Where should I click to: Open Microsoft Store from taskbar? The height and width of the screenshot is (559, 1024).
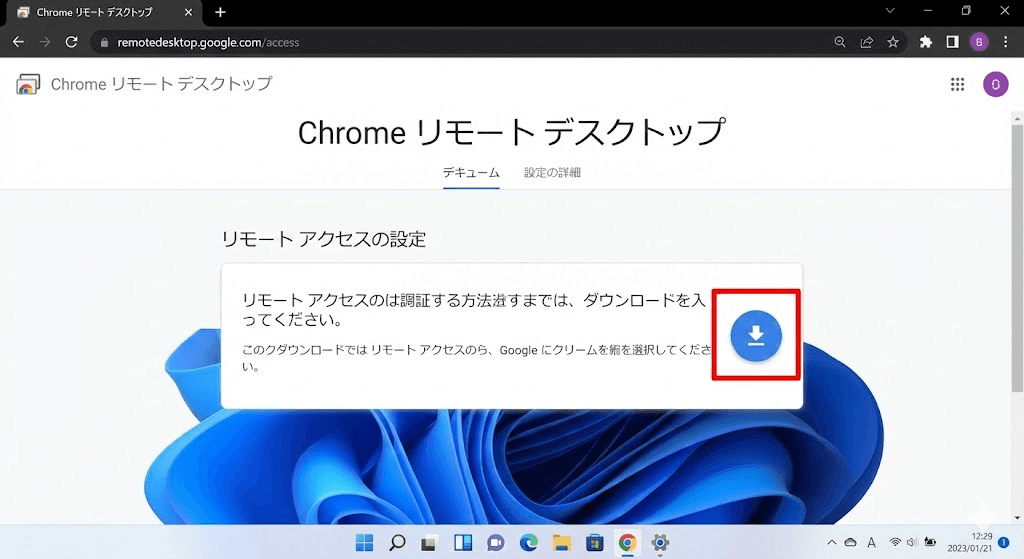(594, 543)
